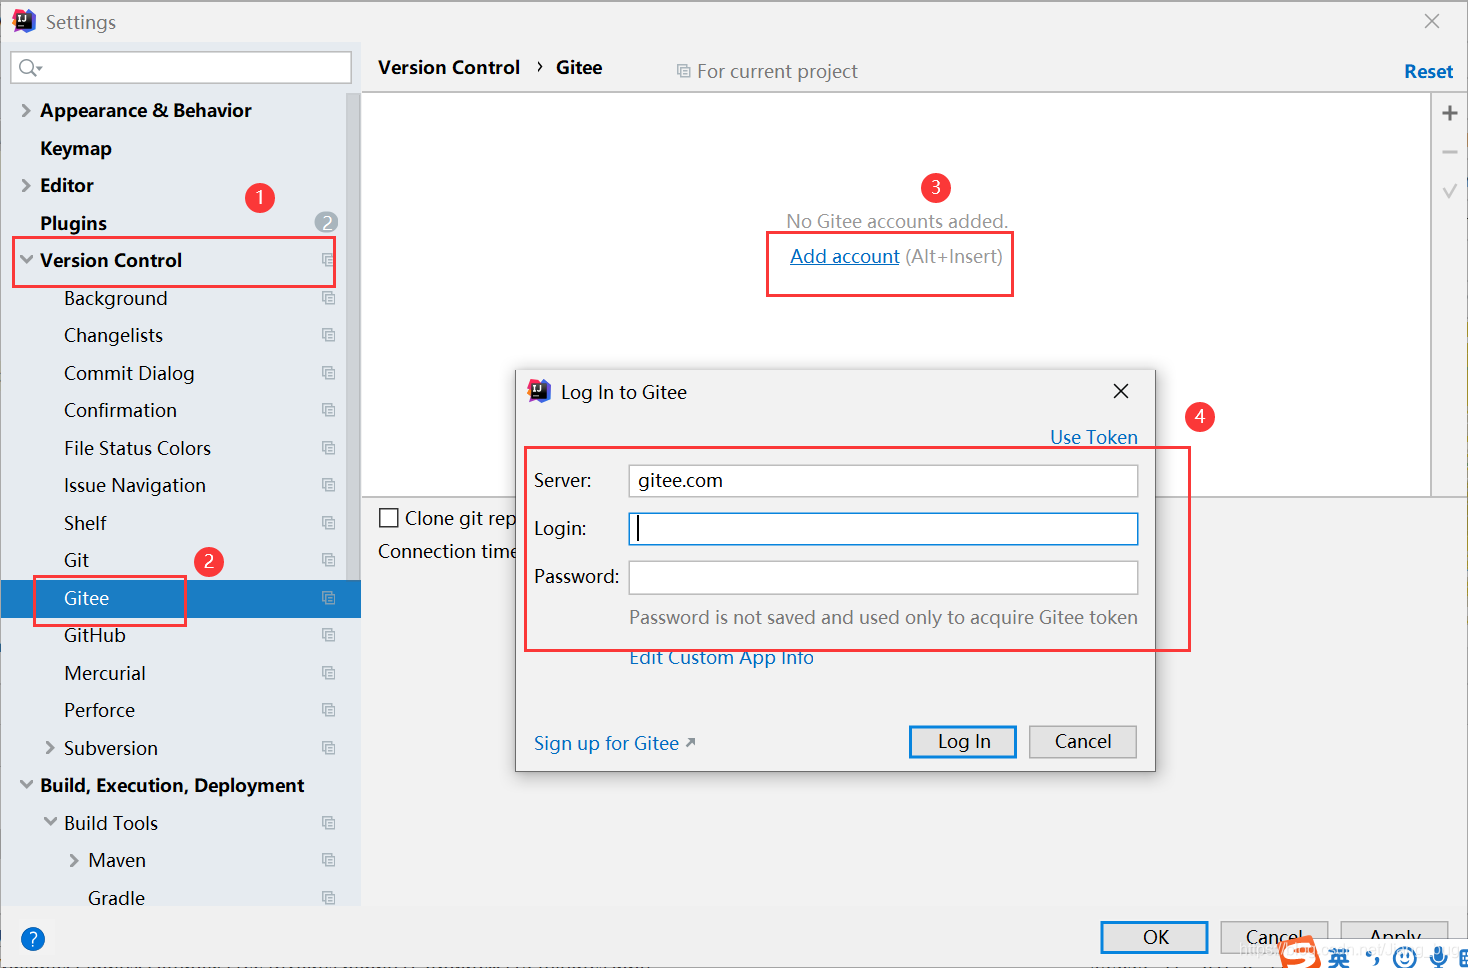Click the input method microphone icon
This screenshot has width=1468, height=968.
[1439, 957]
